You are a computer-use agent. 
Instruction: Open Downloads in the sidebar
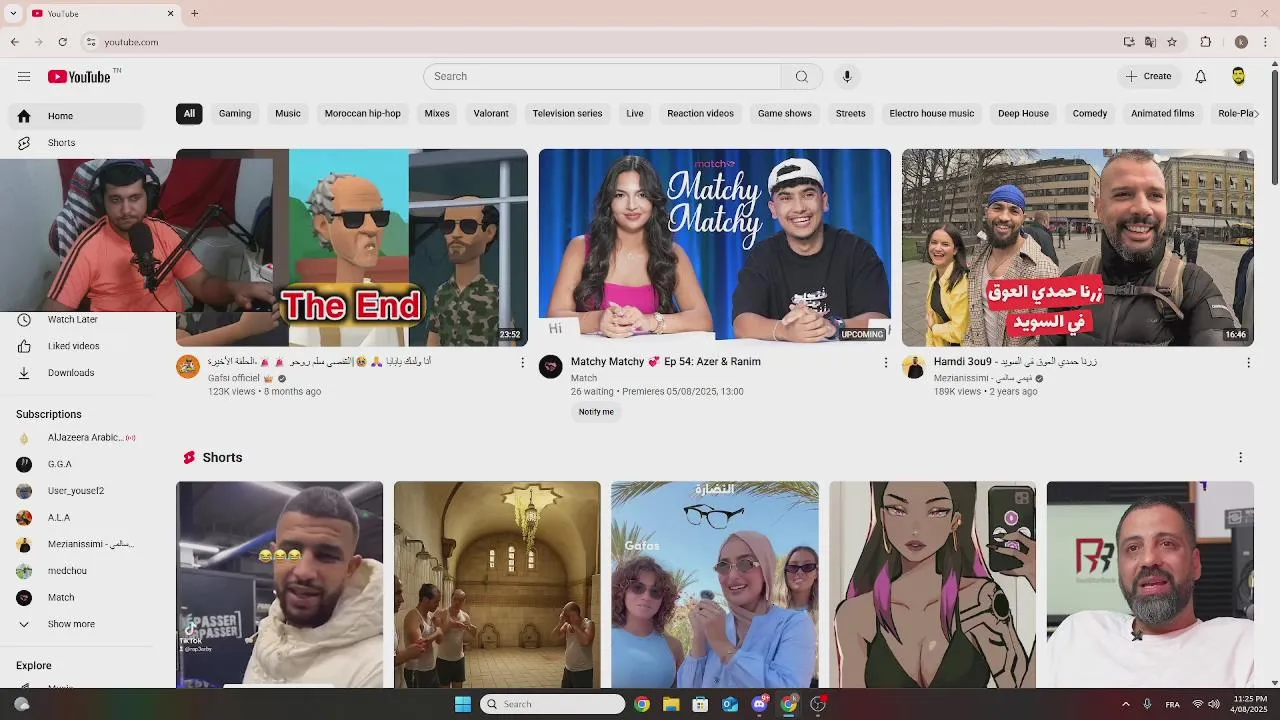[x=76, y=373]
